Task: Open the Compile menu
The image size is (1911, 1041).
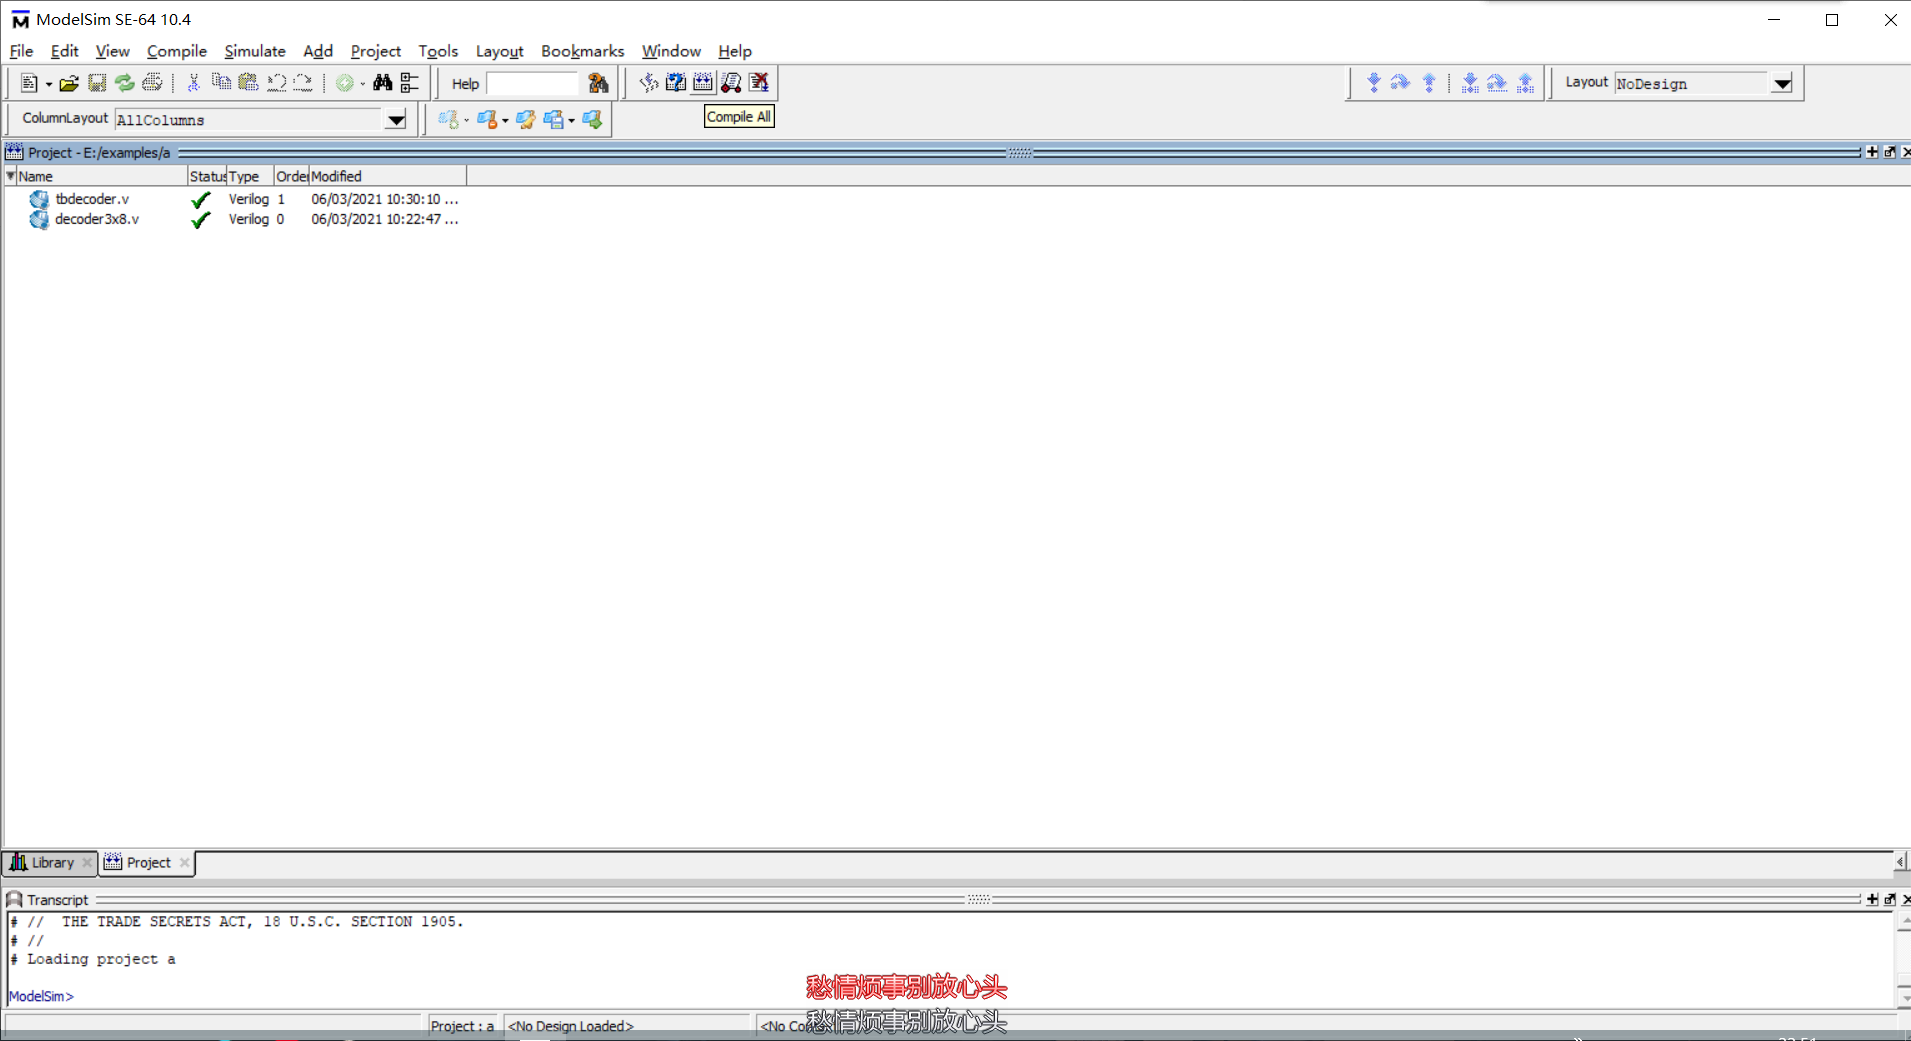Action: pyautogui.click(x=176, y=51)
